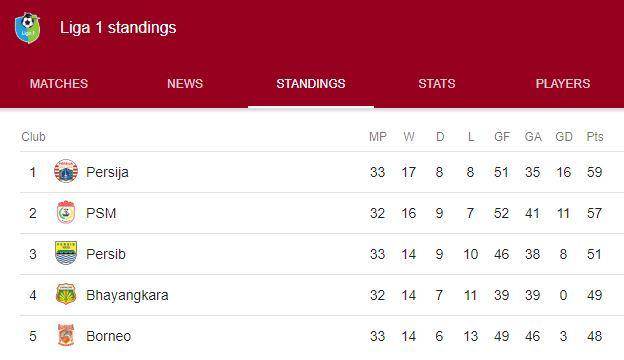Click the Liga 1 standings title

[118, 28]
